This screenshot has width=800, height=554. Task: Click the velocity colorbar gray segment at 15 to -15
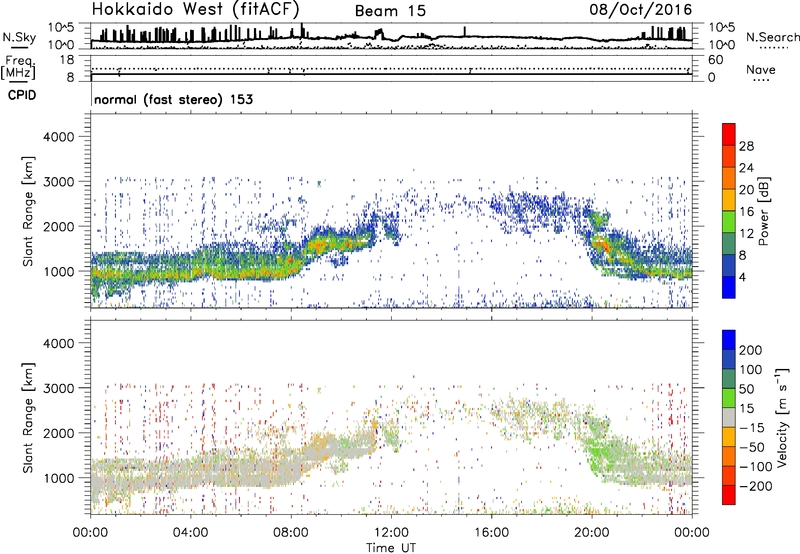tap(729, 417)
